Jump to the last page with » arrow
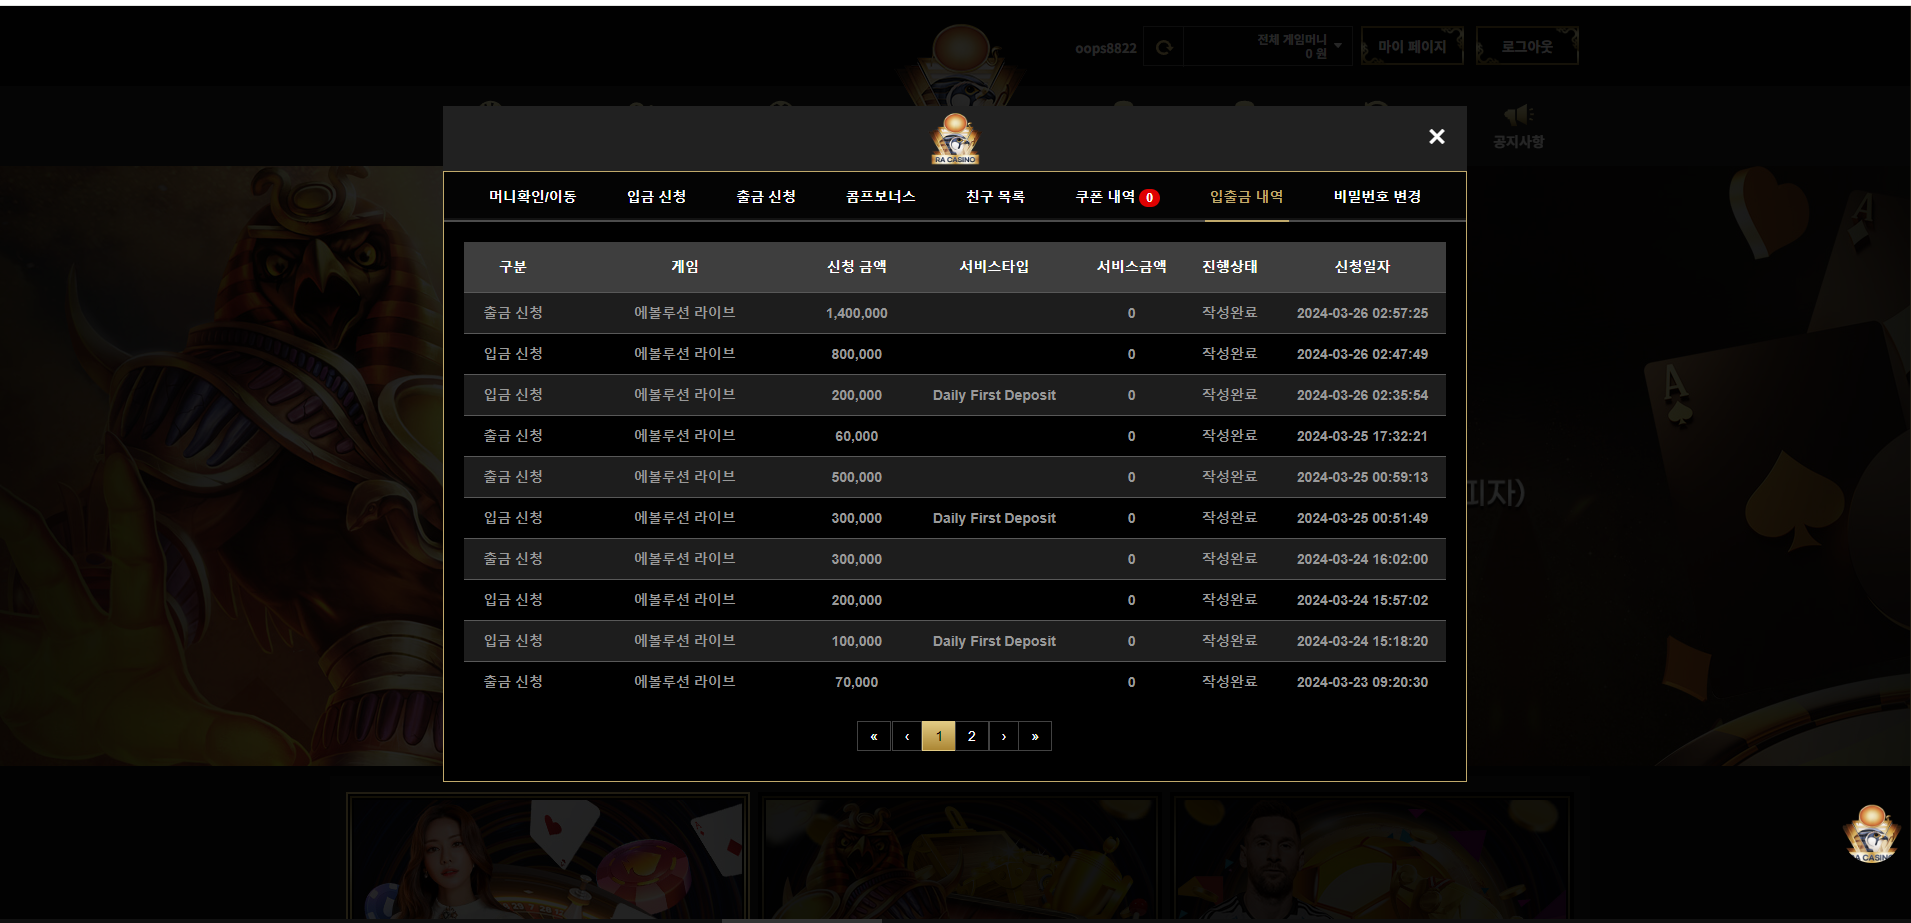Image resolution: width=1911 pixels, height=923 pixels. [1035, 736]
